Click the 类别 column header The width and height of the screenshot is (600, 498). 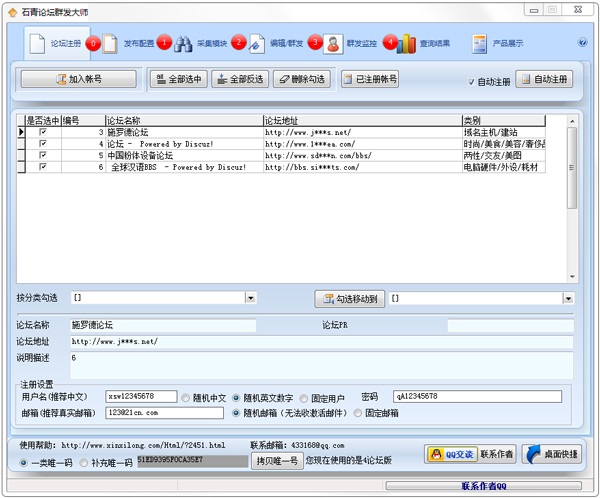point(504,121)
